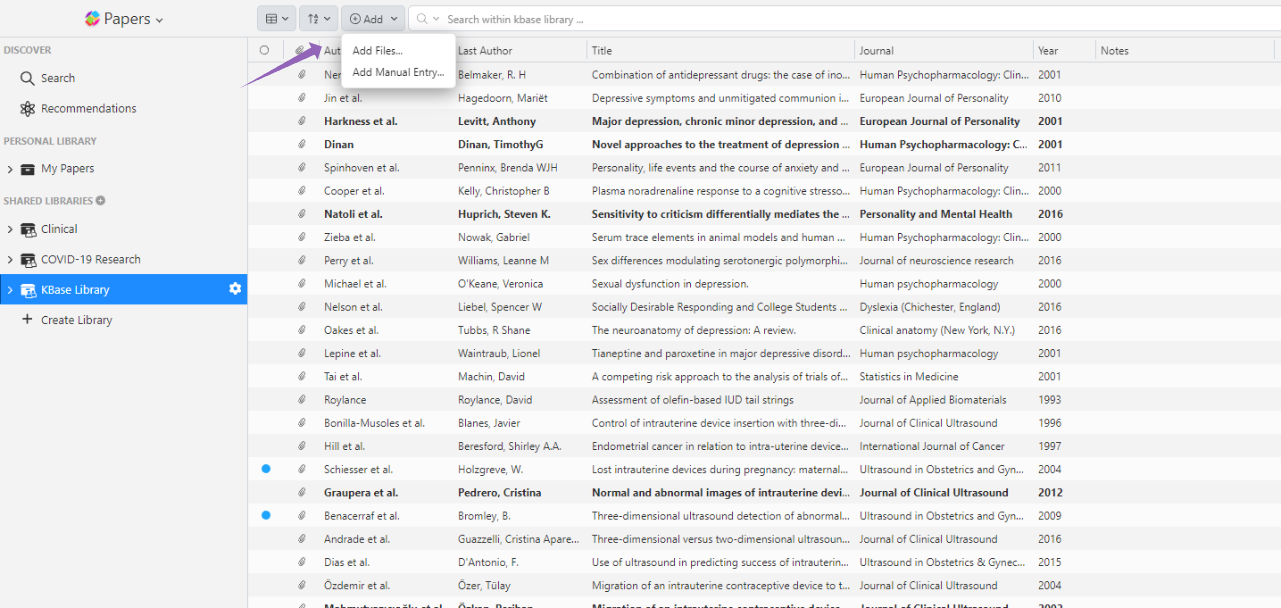Open the KBase Library settings gear
Image resolution: width=1281 pixels, height=608 pixels.
click(235, 289)
